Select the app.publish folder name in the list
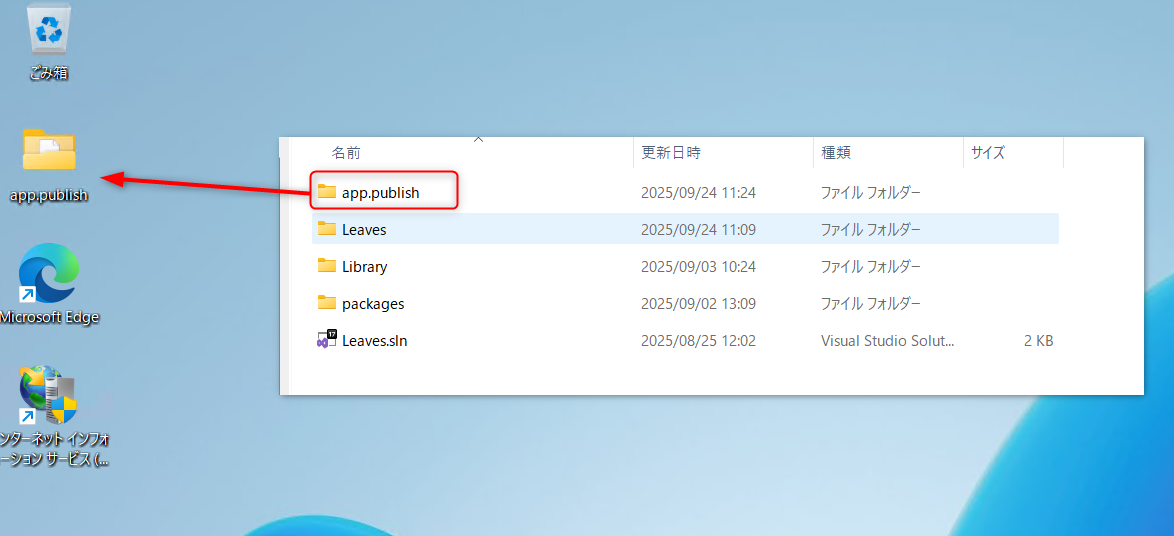The image size is (1174, 536). (380, 192)
